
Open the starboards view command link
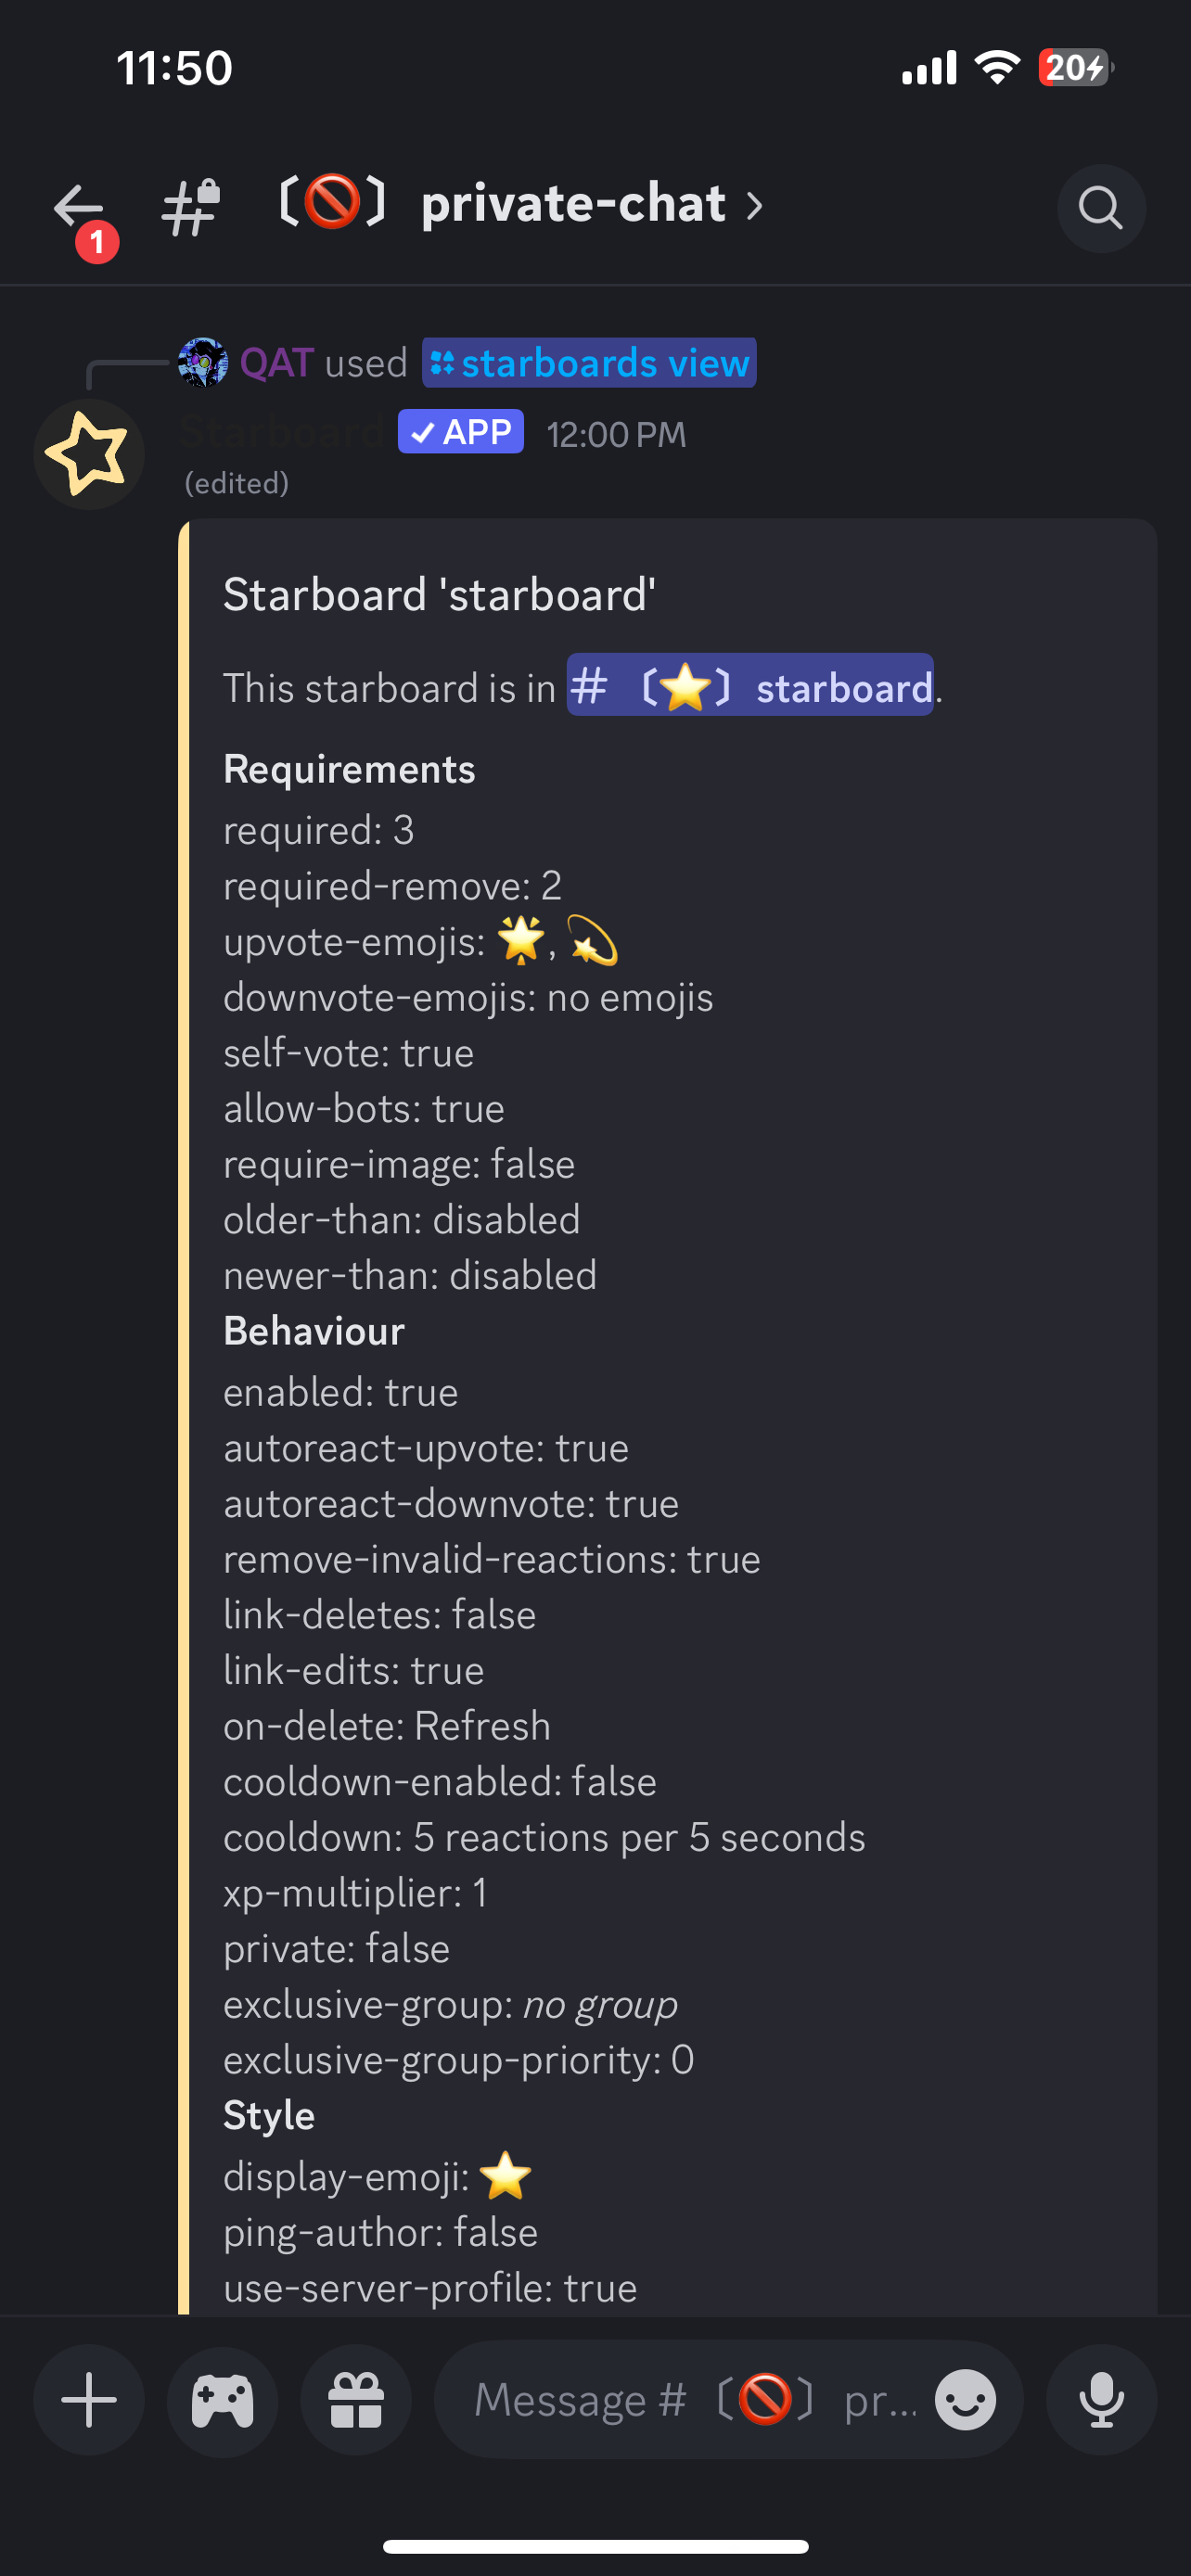coord(589,362)
